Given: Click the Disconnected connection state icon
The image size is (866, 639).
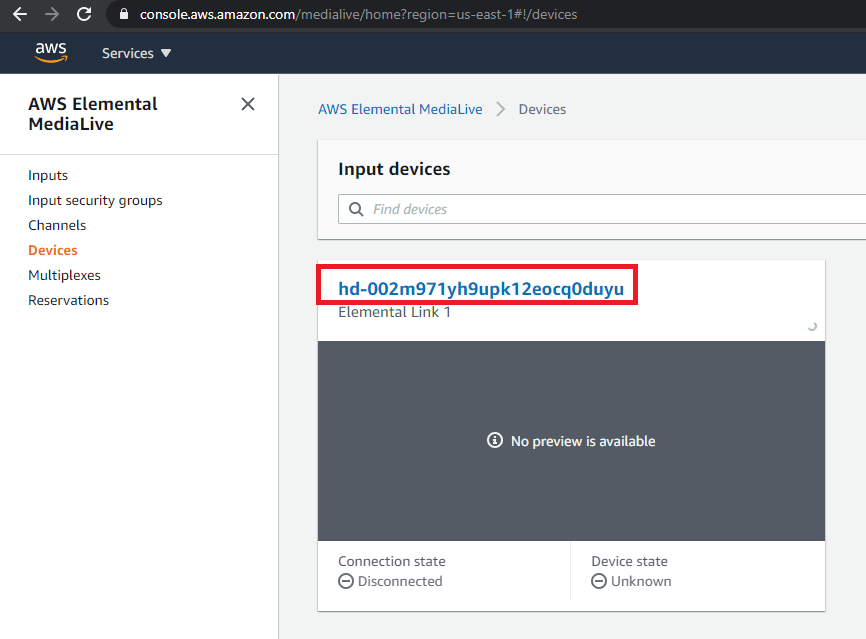Looking at the screenshot, I should (345, 581).
